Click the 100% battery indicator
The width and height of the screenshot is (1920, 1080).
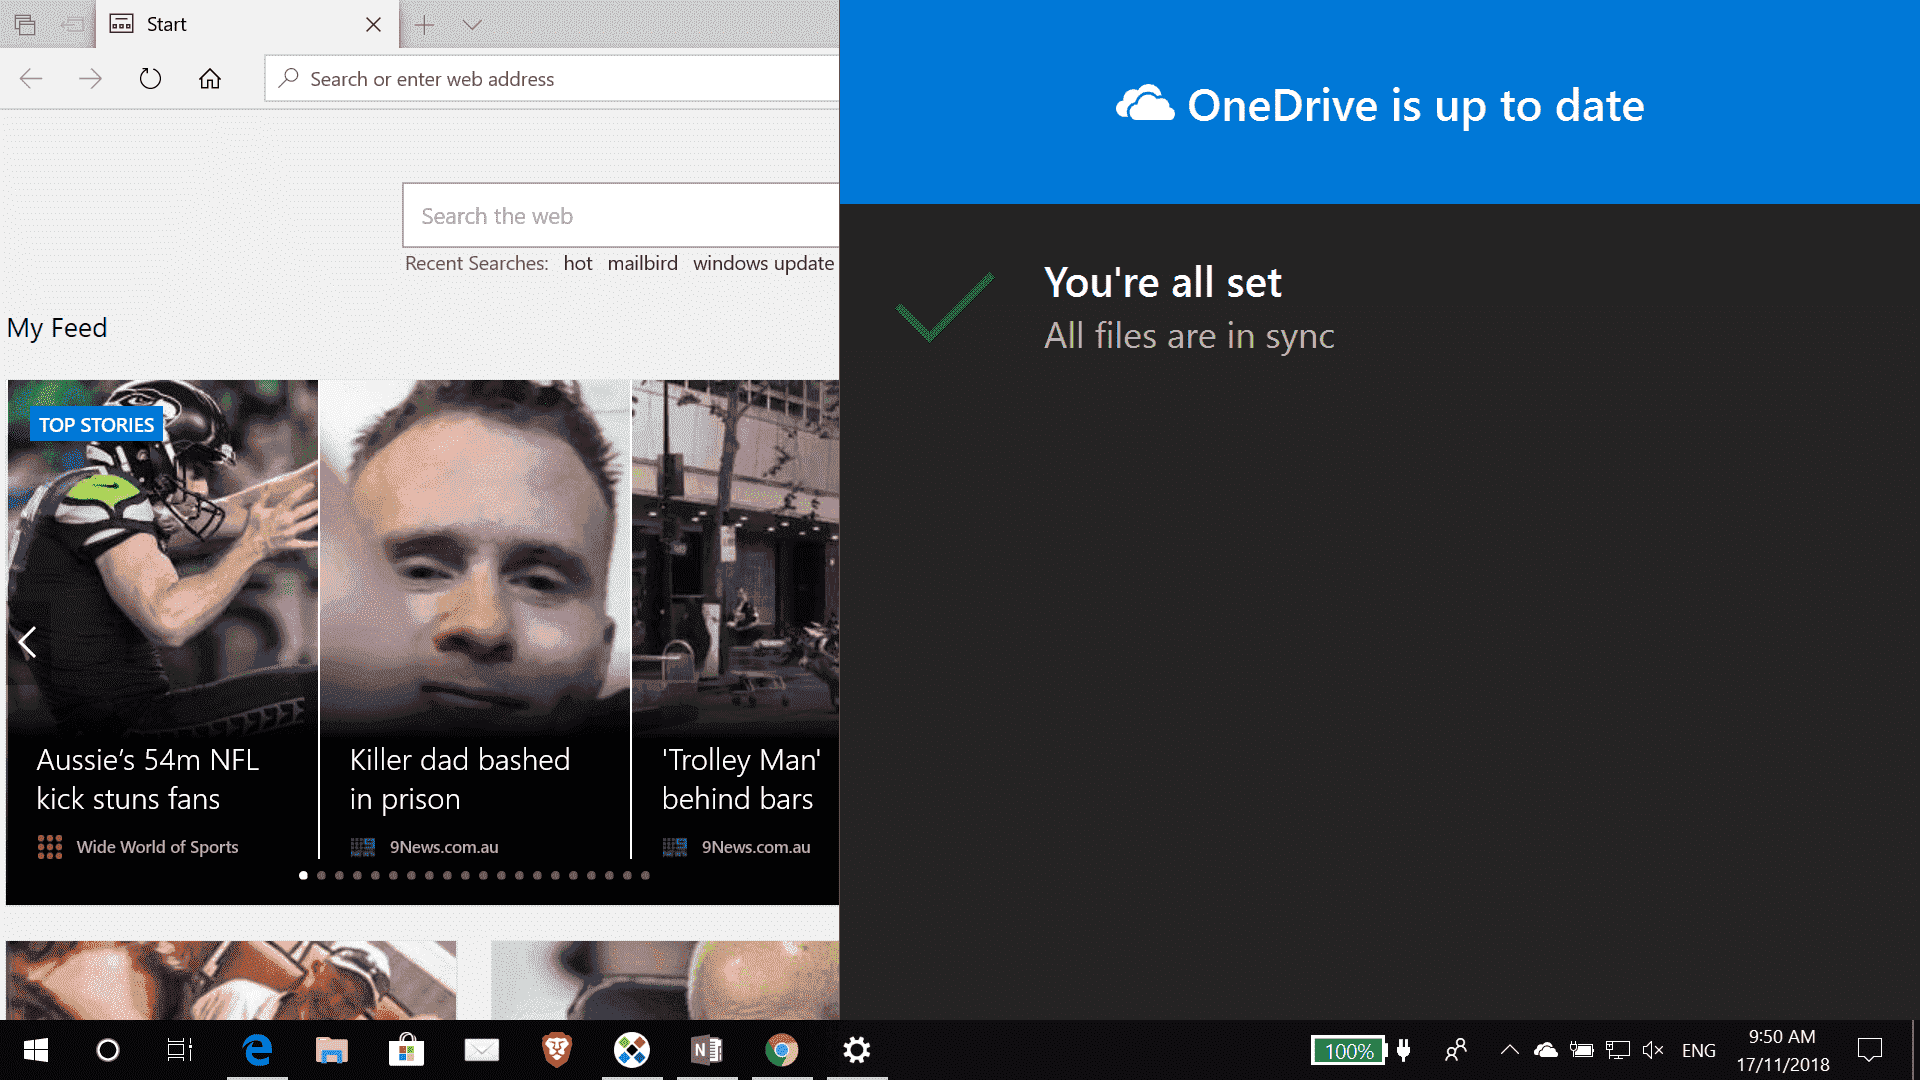pyautogui.click(x=1349, y=1051)
